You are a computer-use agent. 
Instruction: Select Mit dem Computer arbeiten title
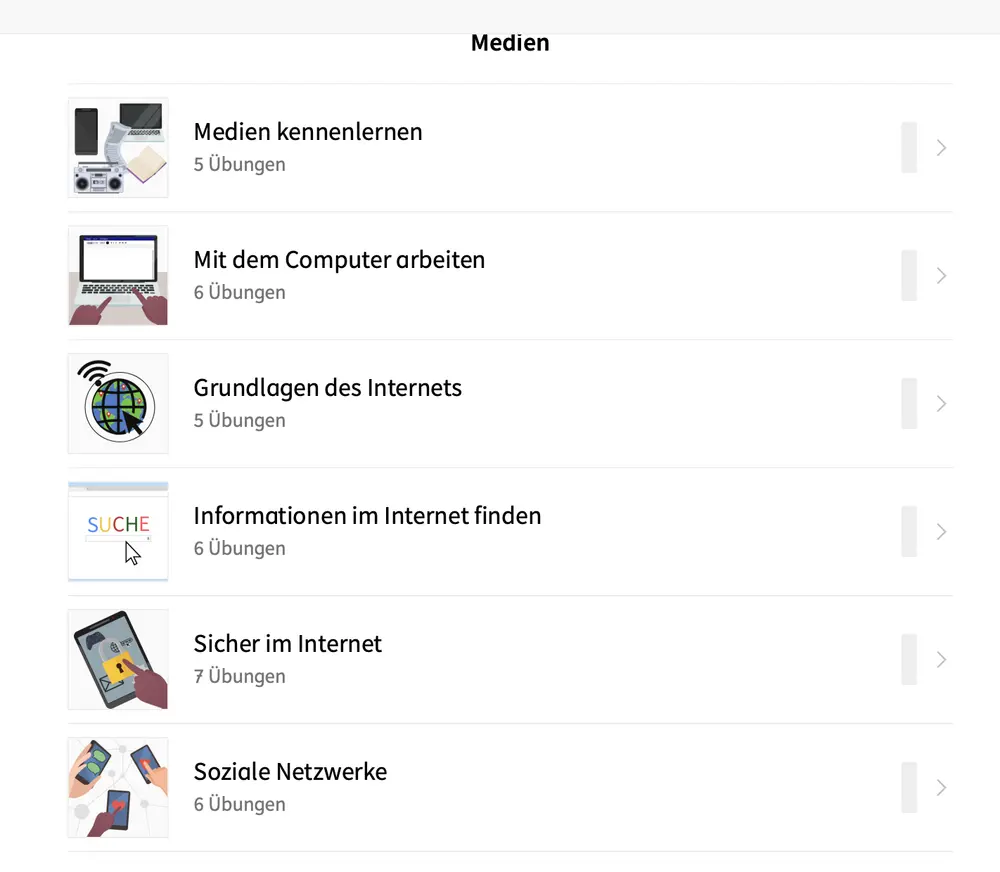(339, 260)
